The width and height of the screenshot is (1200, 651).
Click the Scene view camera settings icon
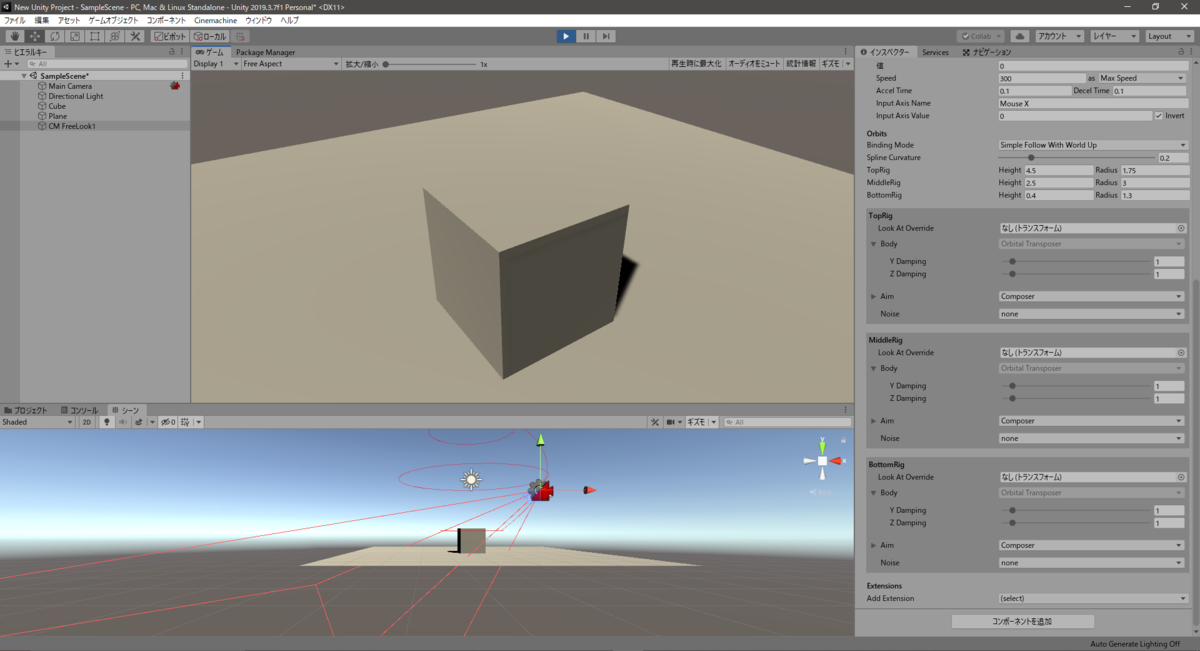pyautogui.click(x=675, y=422)
